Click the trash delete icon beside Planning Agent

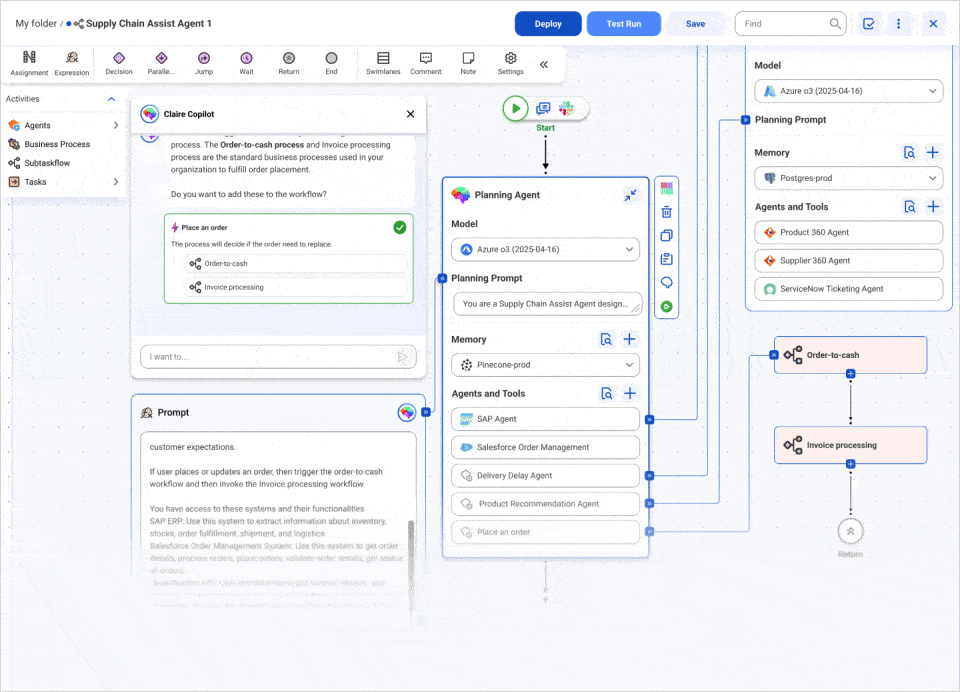point(667,212)
